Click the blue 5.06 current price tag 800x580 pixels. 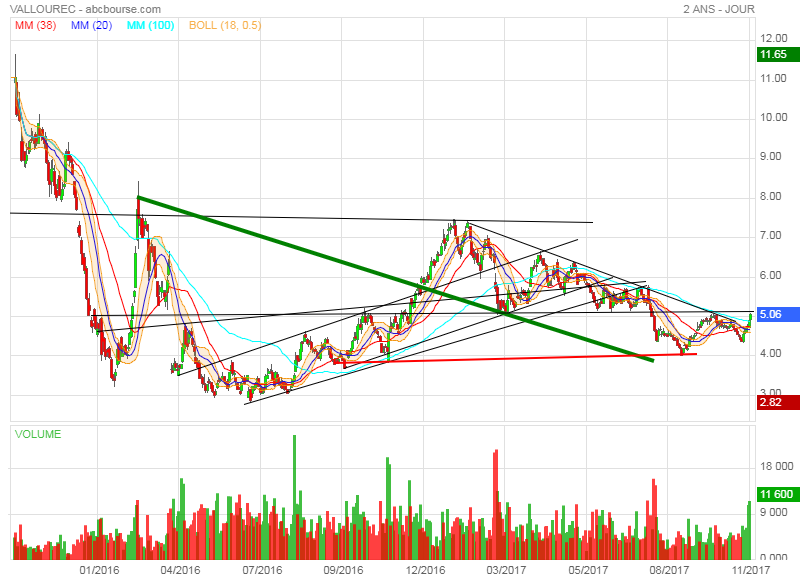point(778,314)
